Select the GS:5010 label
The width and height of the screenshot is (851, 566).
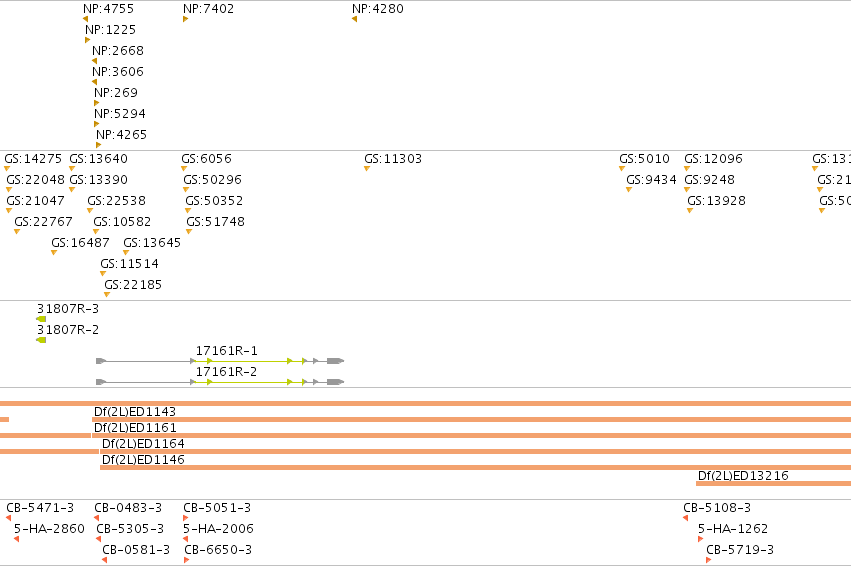tap(644, 159)
